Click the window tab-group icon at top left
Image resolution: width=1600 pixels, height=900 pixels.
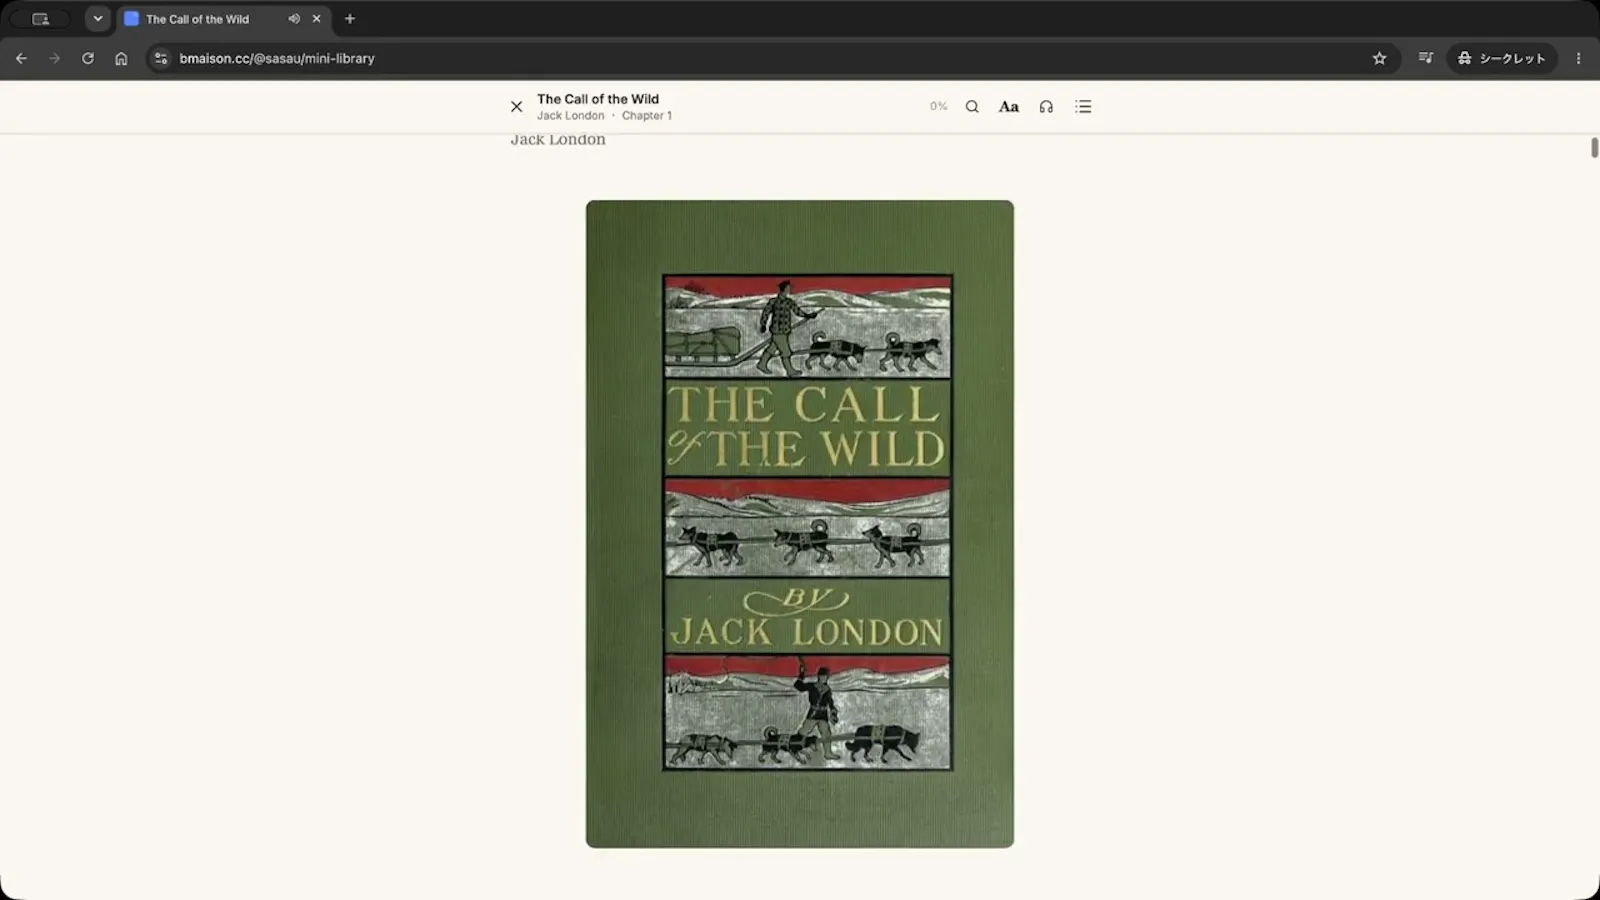(40, 19)
